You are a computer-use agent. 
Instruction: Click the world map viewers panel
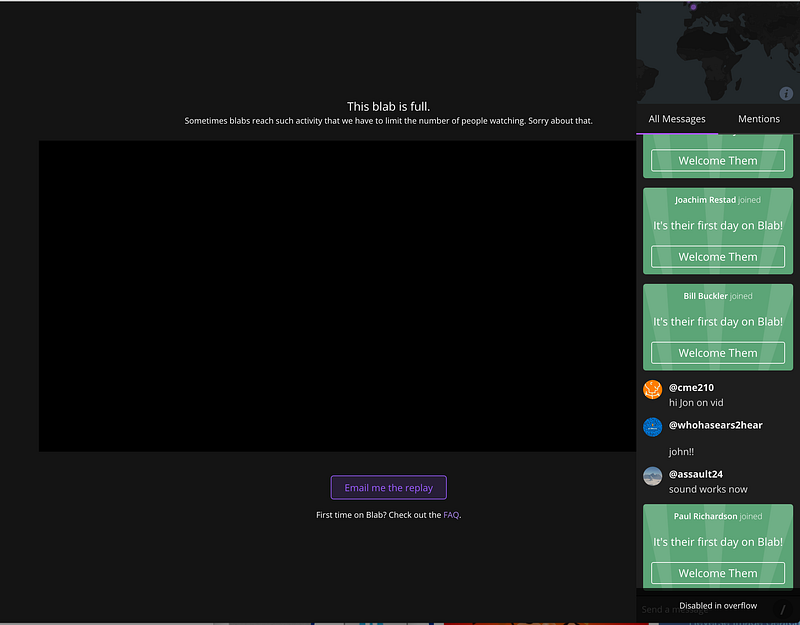[x=718, y=53]
